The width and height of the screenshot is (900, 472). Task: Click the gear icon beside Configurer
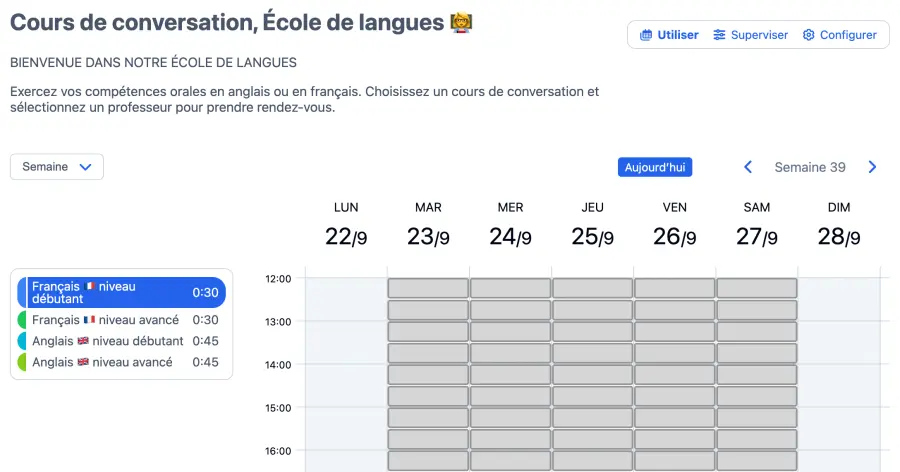[809, 35]
